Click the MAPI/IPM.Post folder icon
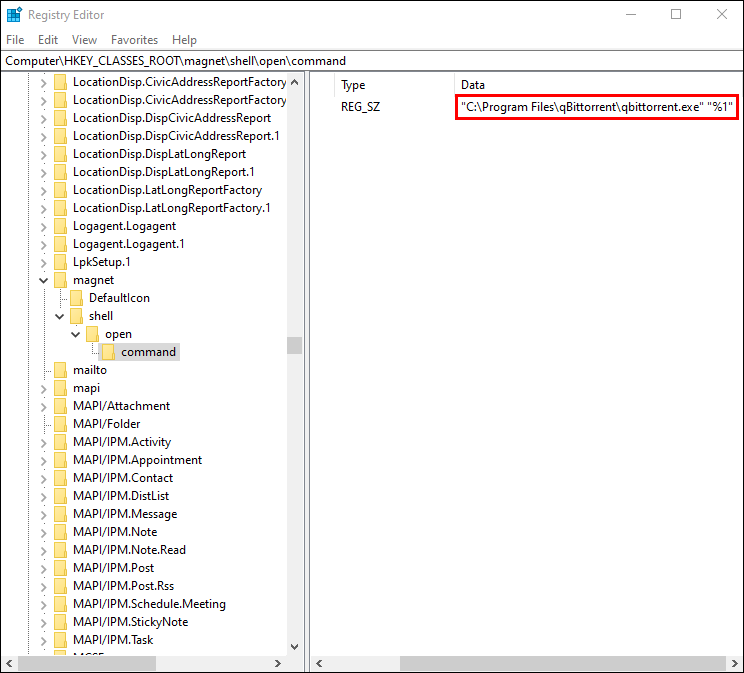Image resolution: width=744 pixels, height=673 pixels. point(60,568)
